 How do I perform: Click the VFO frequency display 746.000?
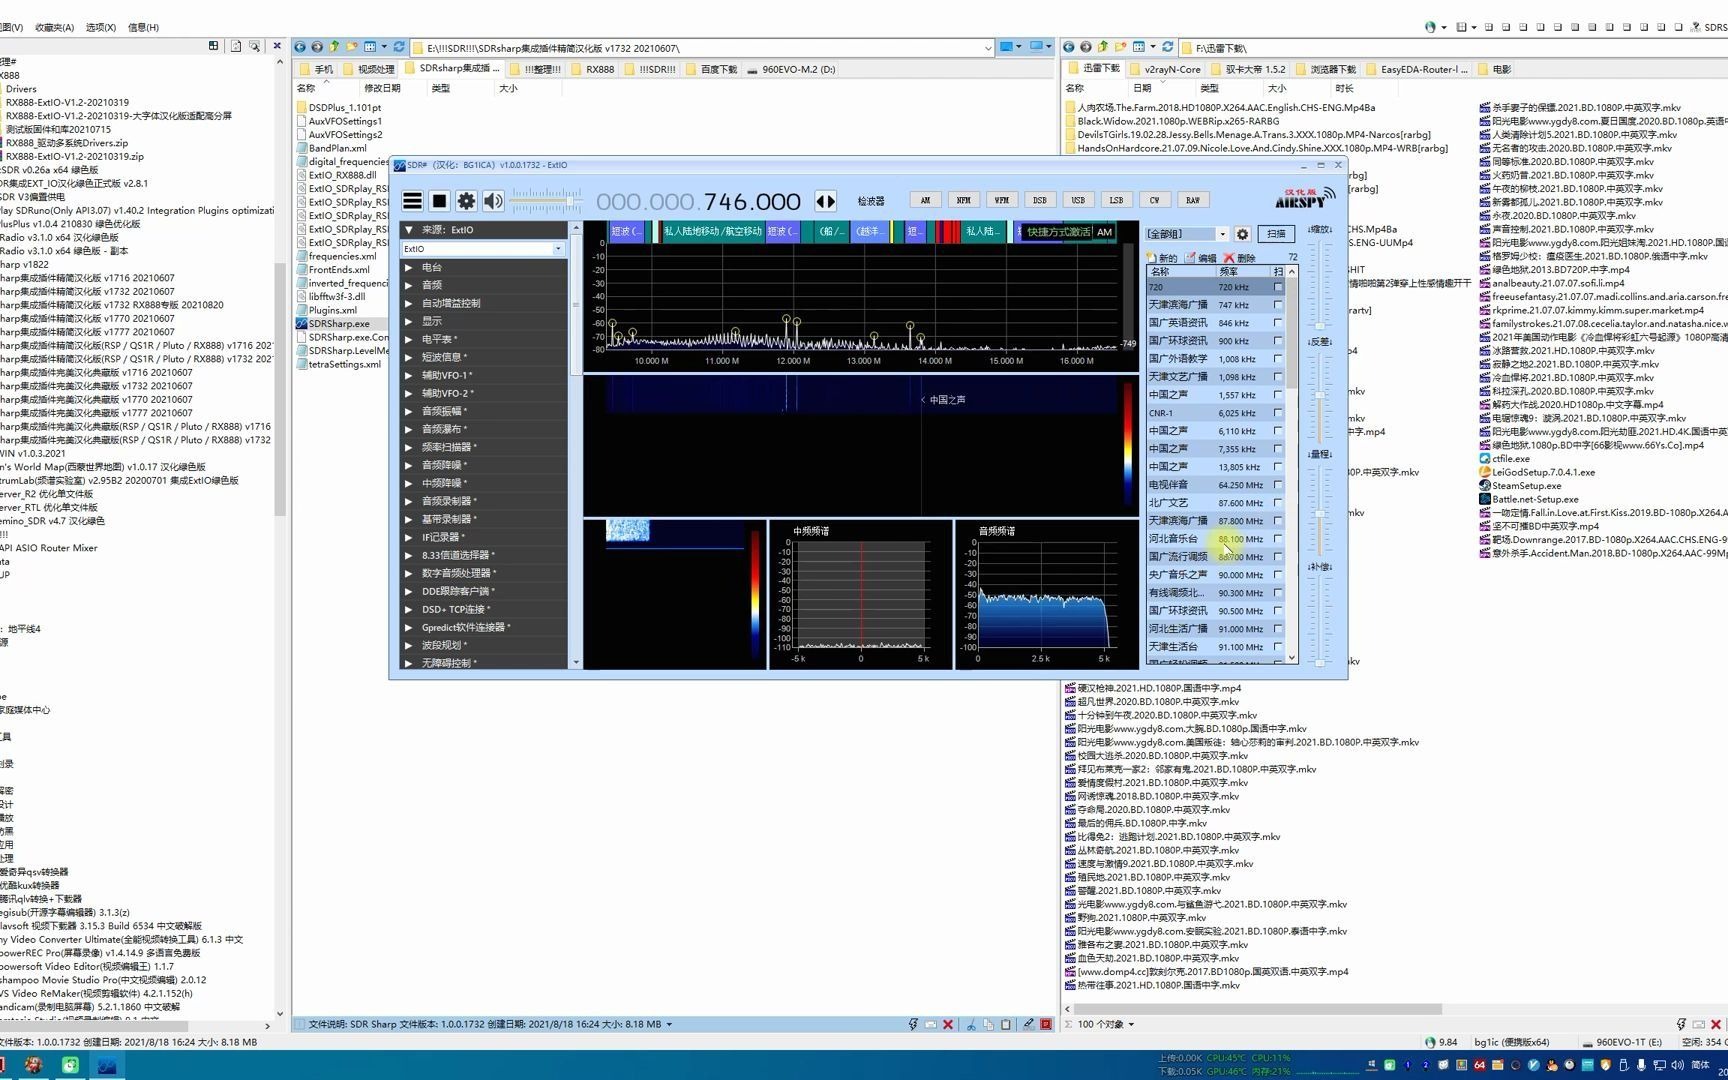[x=699, y=201]
